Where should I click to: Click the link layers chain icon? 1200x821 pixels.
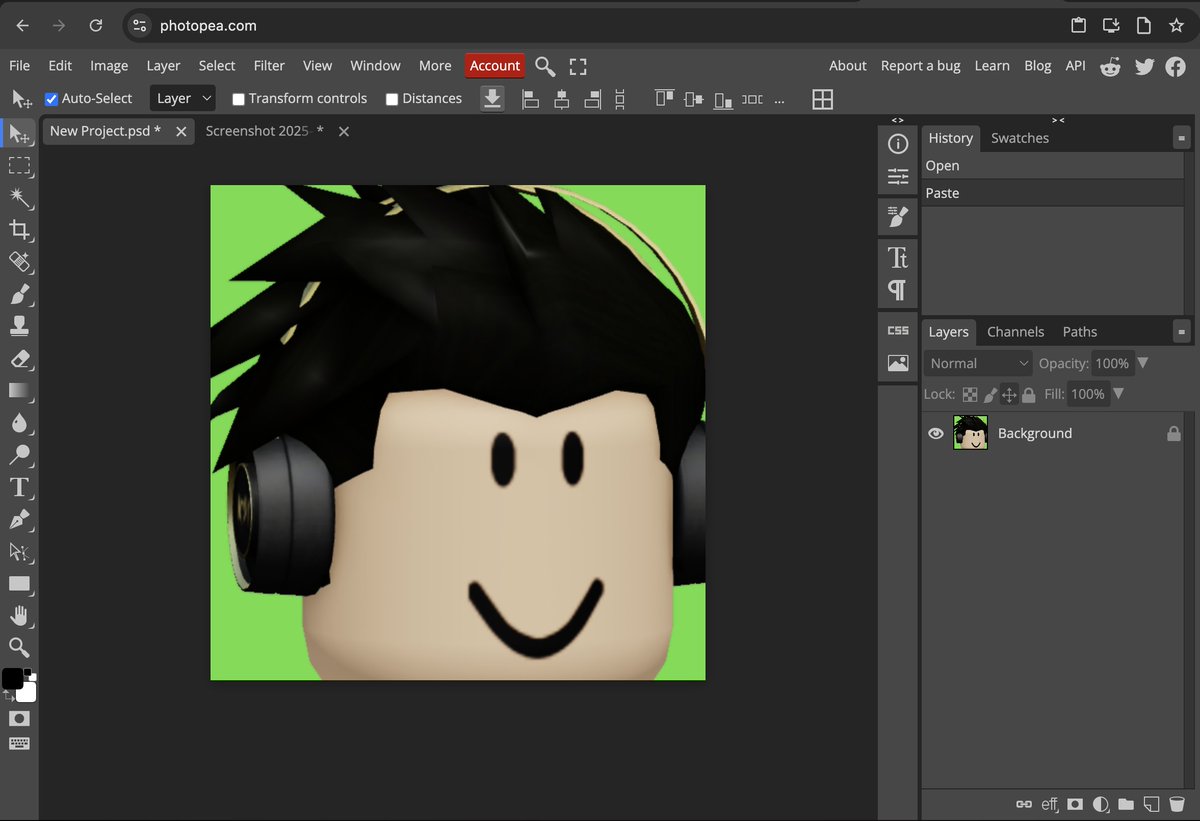(1023, 803)
